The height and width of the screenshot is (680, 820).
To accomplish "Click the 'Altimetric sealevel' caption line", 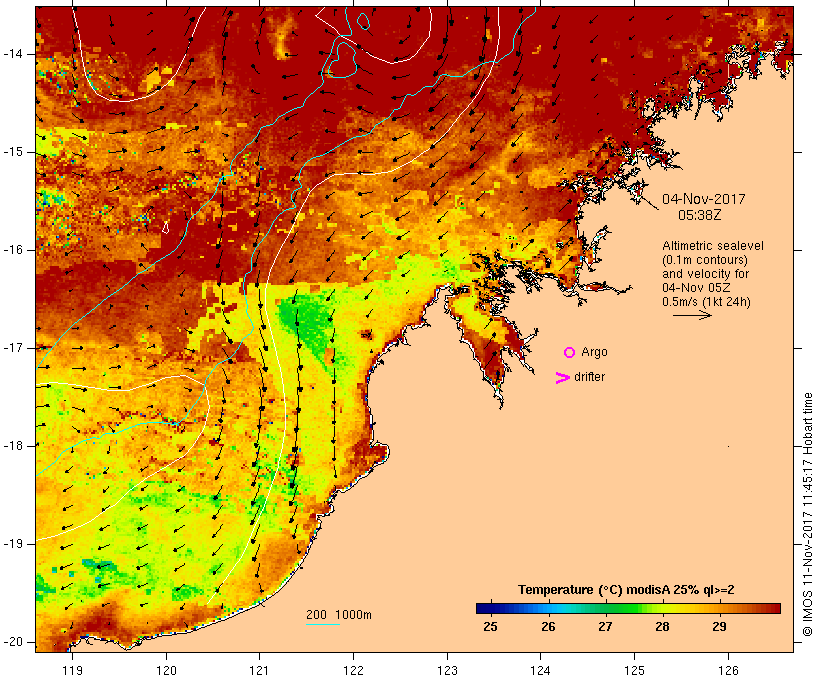I will coord(713,246).
